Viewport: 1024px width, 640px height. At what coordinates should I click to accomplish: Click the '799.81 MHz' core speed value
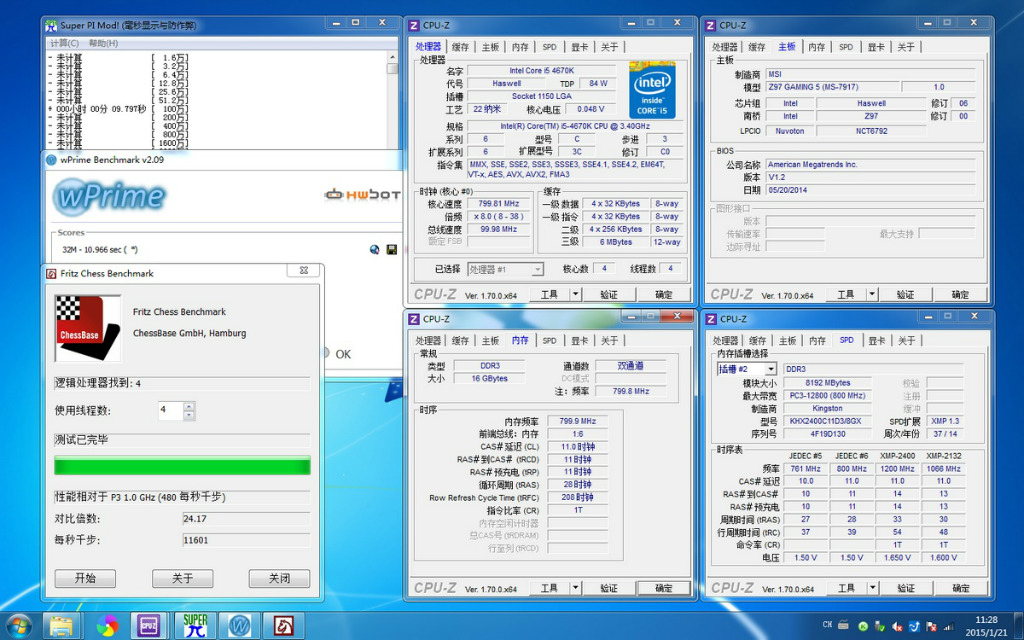click(498, 204)
